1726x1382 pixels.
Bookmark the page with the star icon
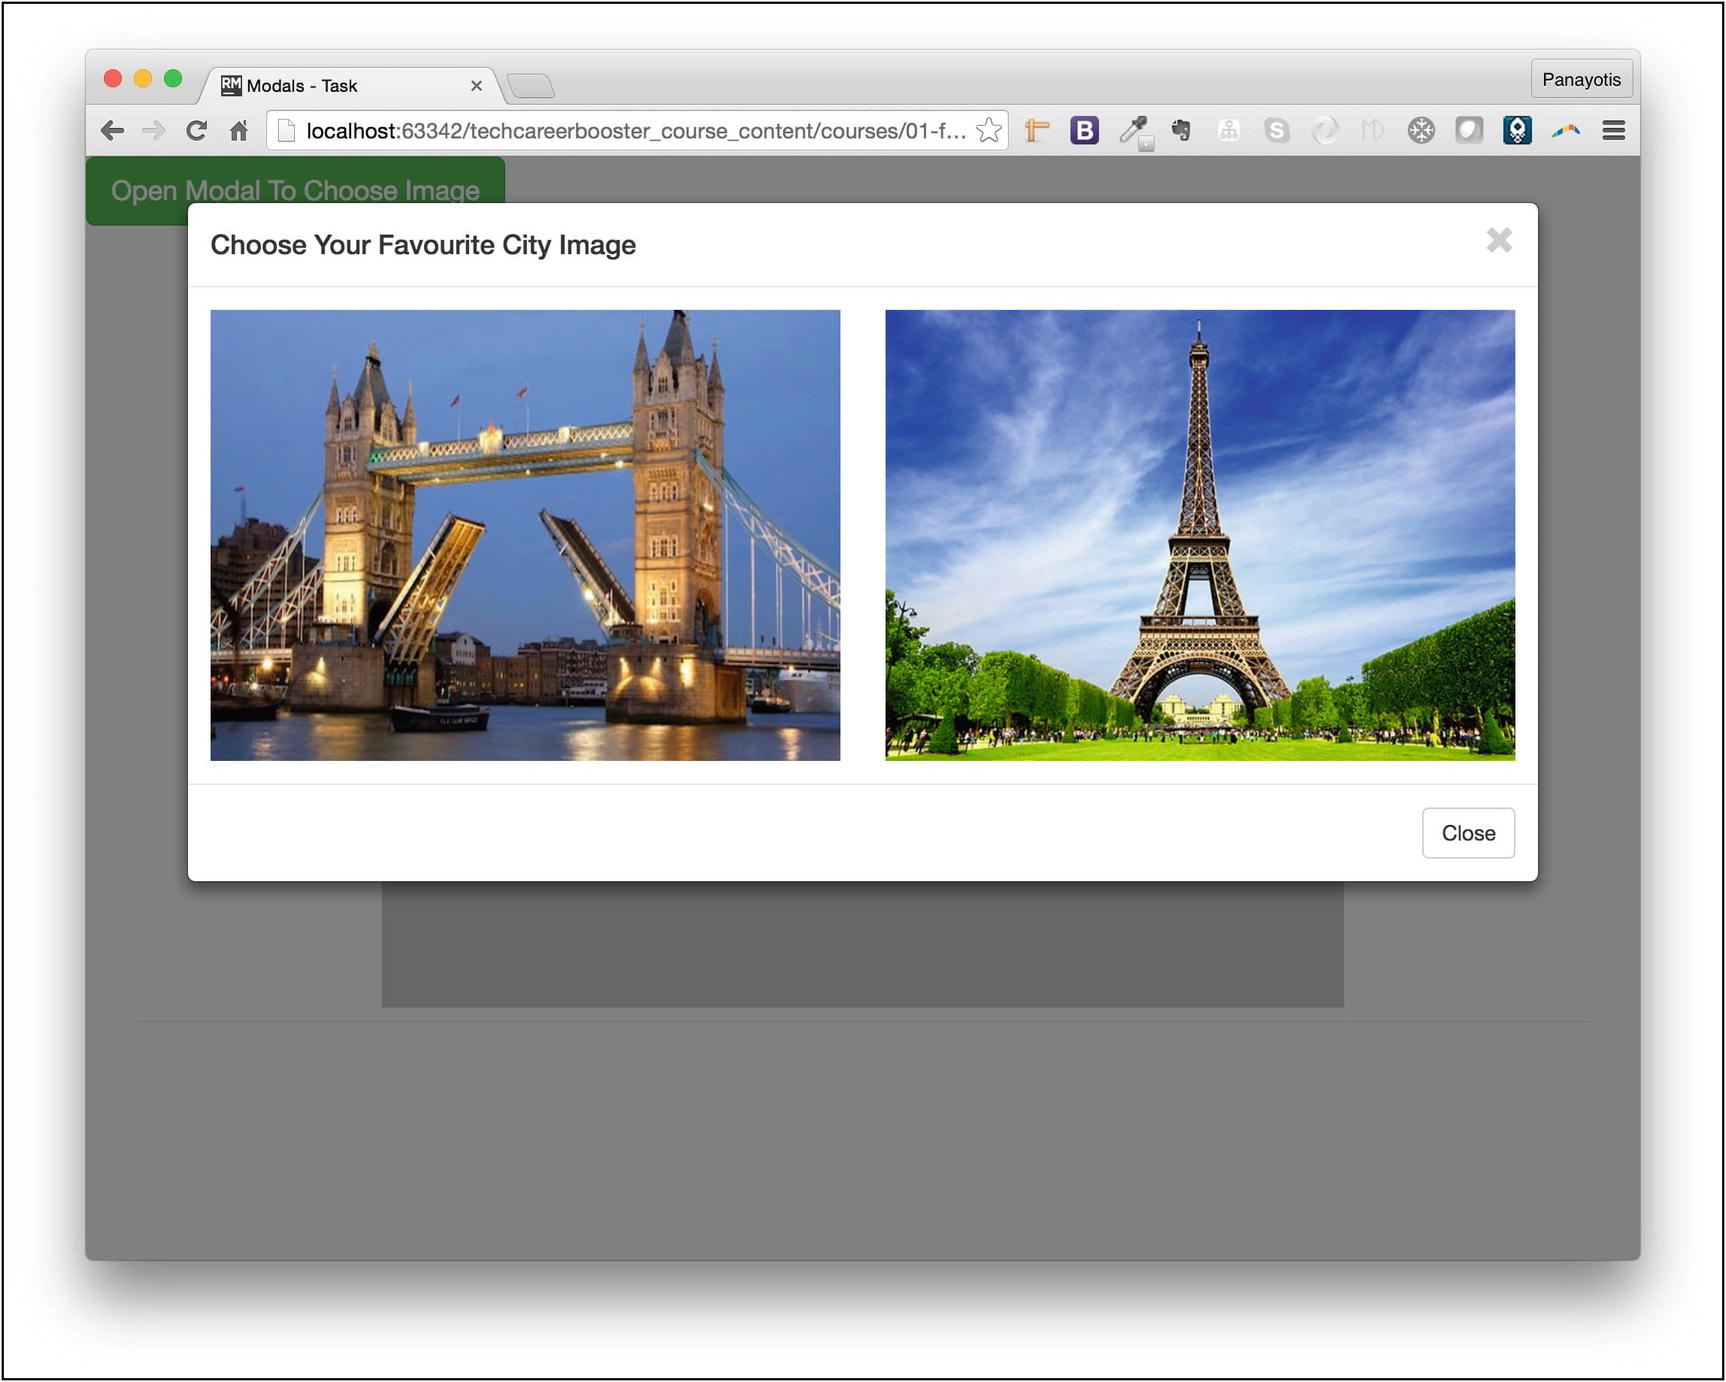(x=989, y=129)
